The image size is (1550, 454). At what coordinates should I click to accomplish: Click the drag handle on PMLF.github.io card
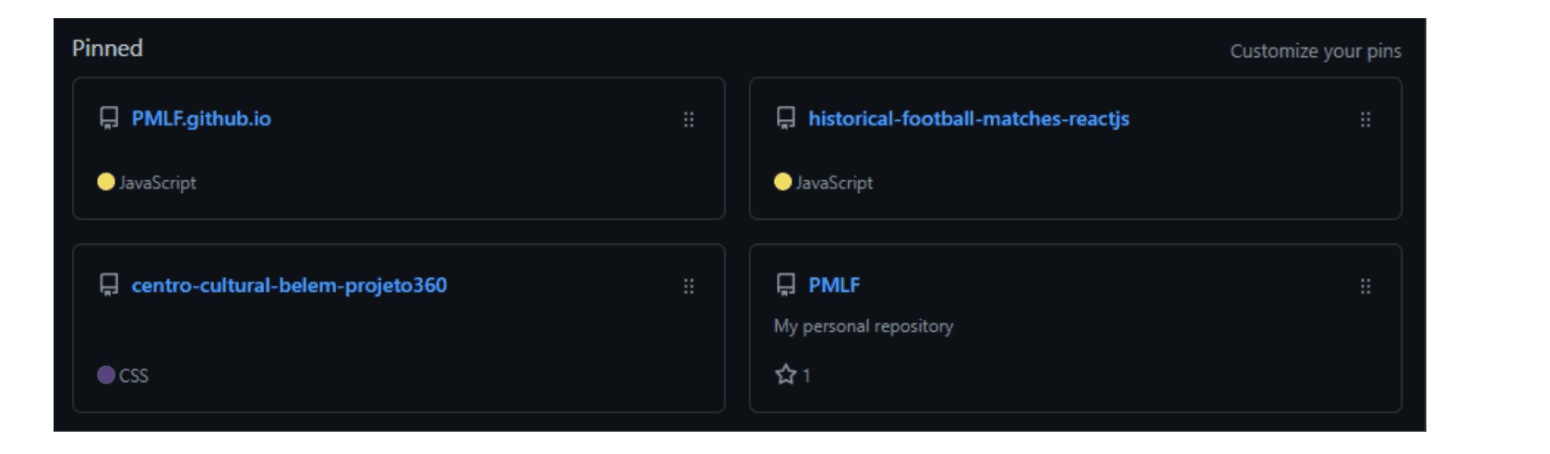pyautogui.click(x=688, y=120)
